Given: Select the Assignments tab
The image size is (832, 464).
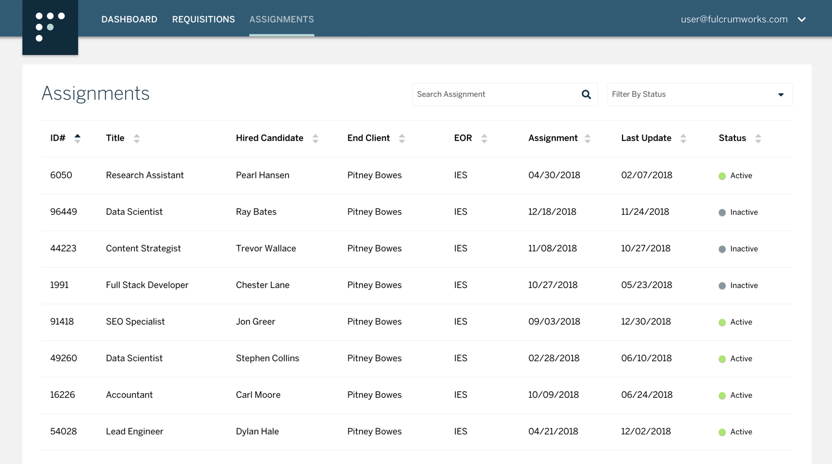Looking at the screenshot, I should click(281, 20).
